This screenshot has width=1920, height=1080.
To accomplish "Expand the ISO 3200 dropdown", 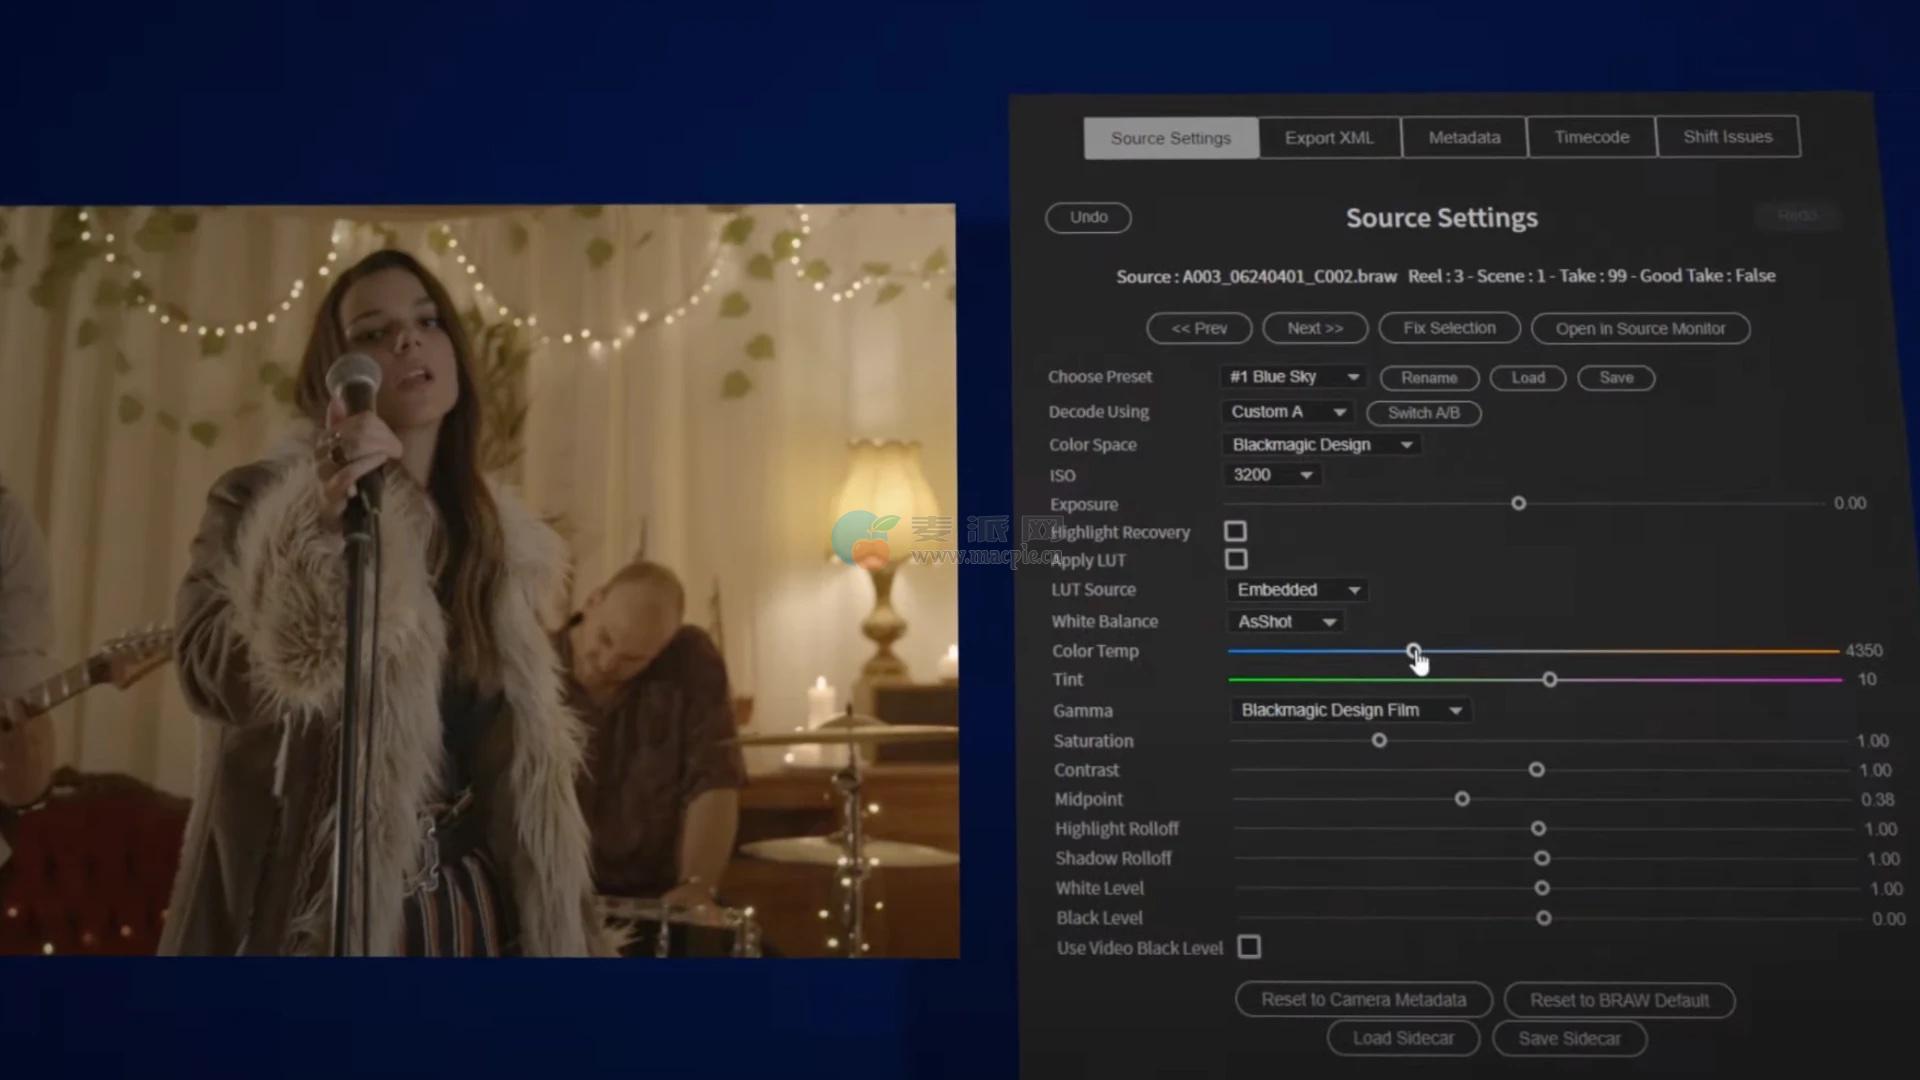I will 1271,475.
